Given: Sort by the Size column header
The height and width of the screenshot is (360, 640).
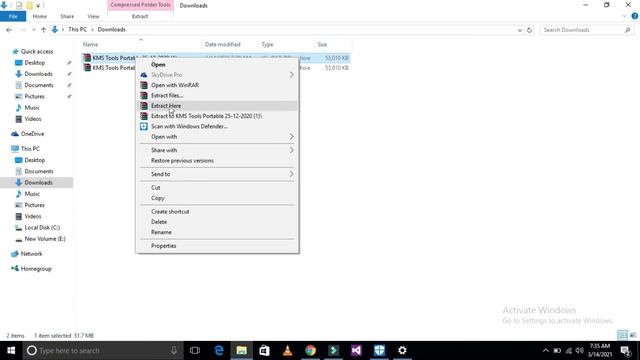Looking at the screenshot, I should pyautogui.click(x=322, y=44).
